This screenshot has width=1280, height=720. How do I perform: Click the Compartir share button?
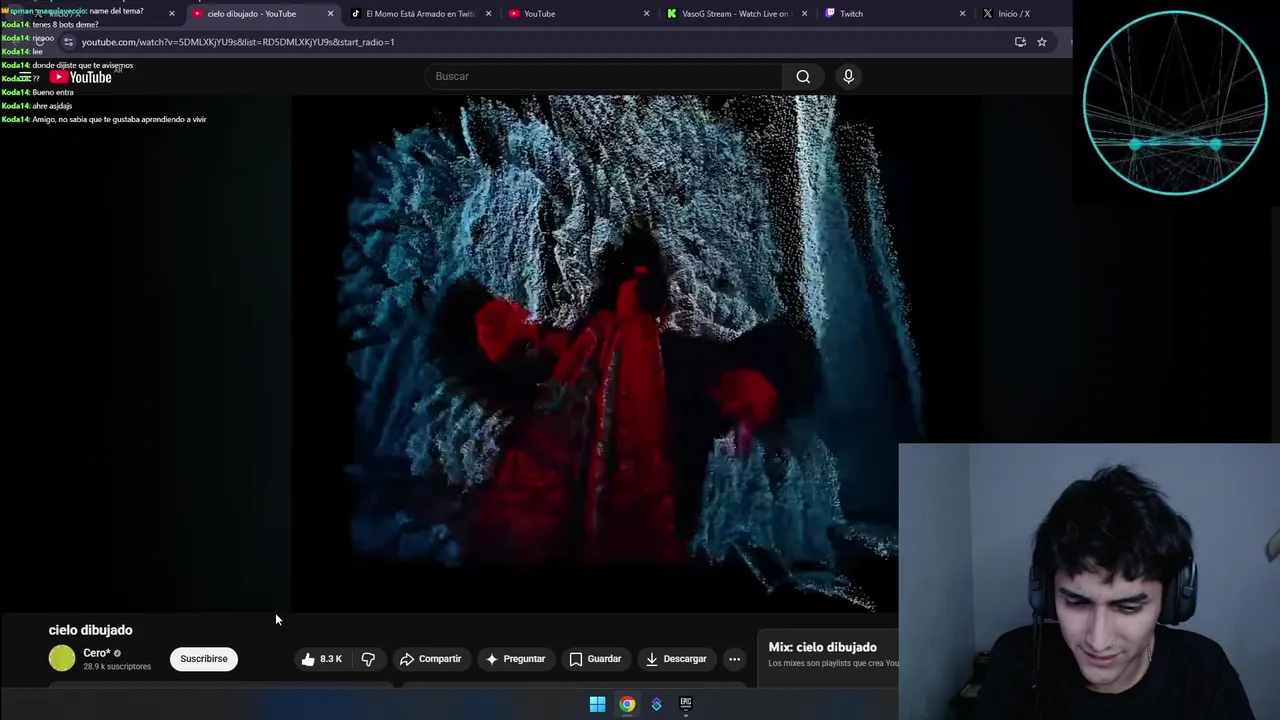tap(431, 659)
